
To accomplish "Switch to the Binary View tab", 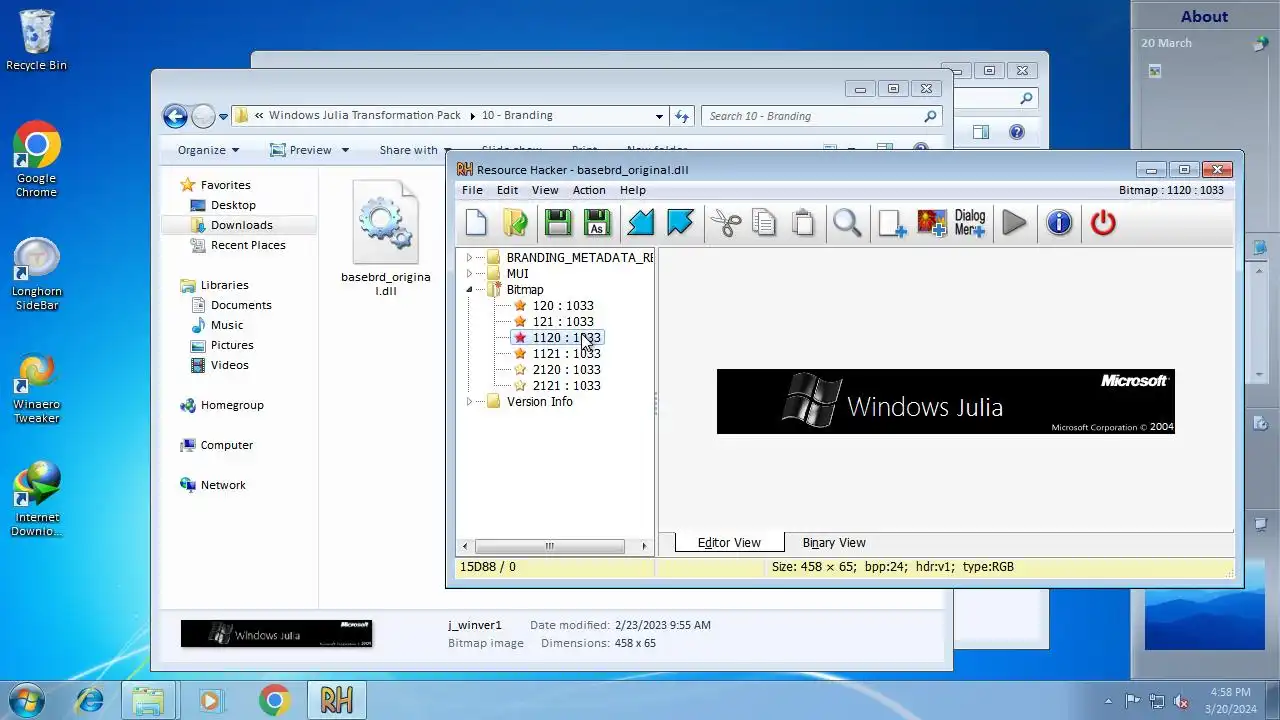I will pyautogui.click(x=834, y=543).
